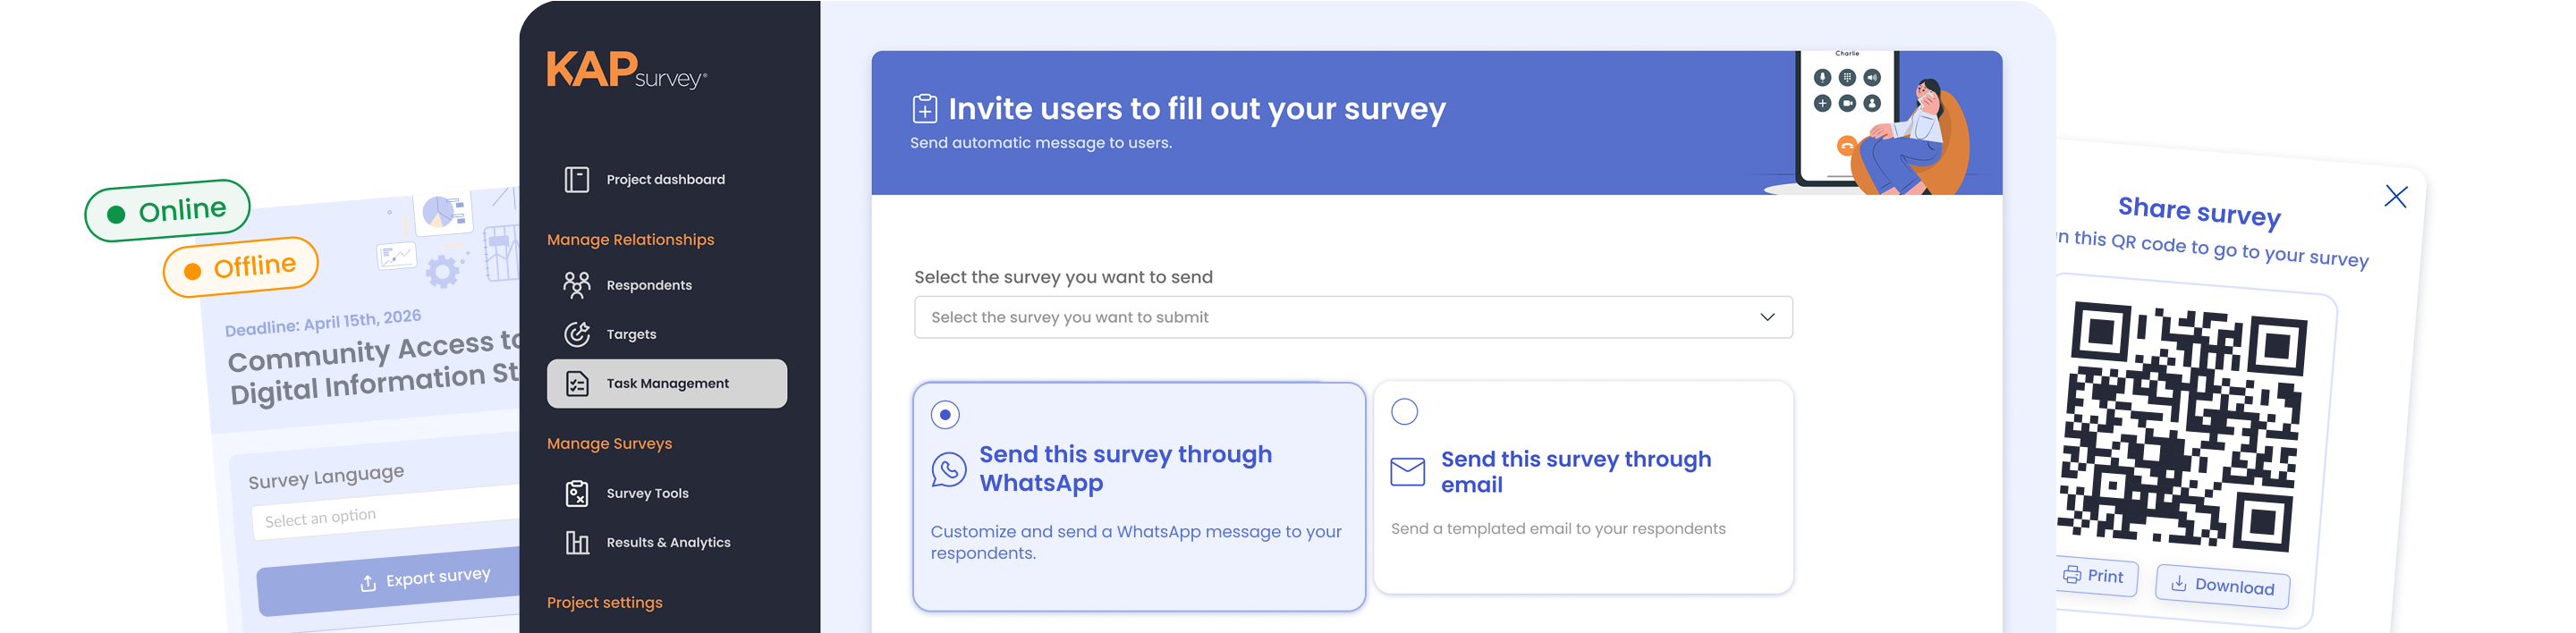
Task: Click the Survey Tools clipboard icon
Action: [577, 493]
